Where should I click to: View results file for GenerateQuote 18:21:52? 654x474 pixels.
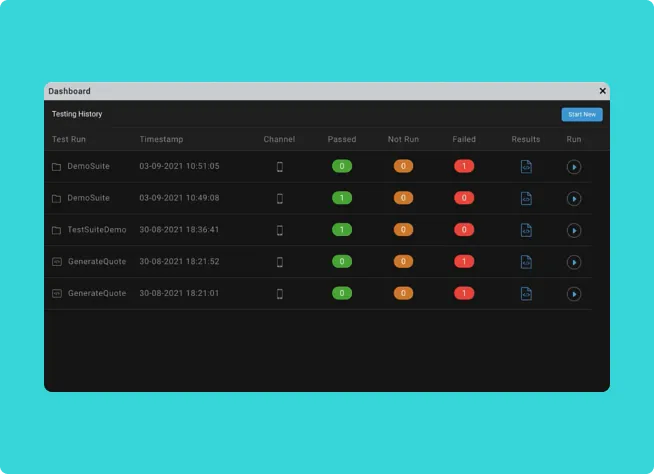(526, 263)
